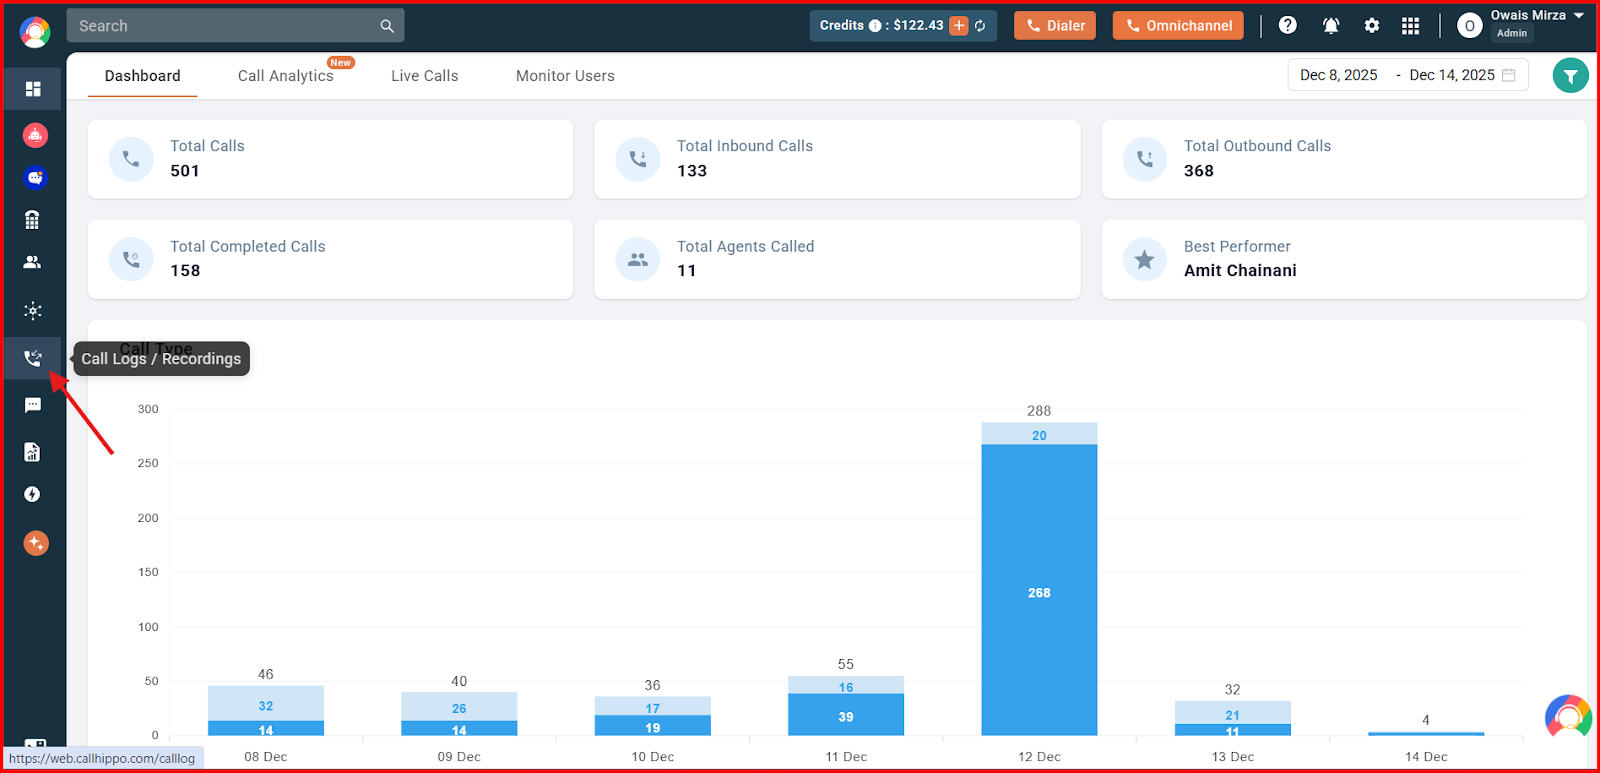The image size is (1600, 773).
Task: Click the Credits balance $122.43
Action: pos(918,26)
